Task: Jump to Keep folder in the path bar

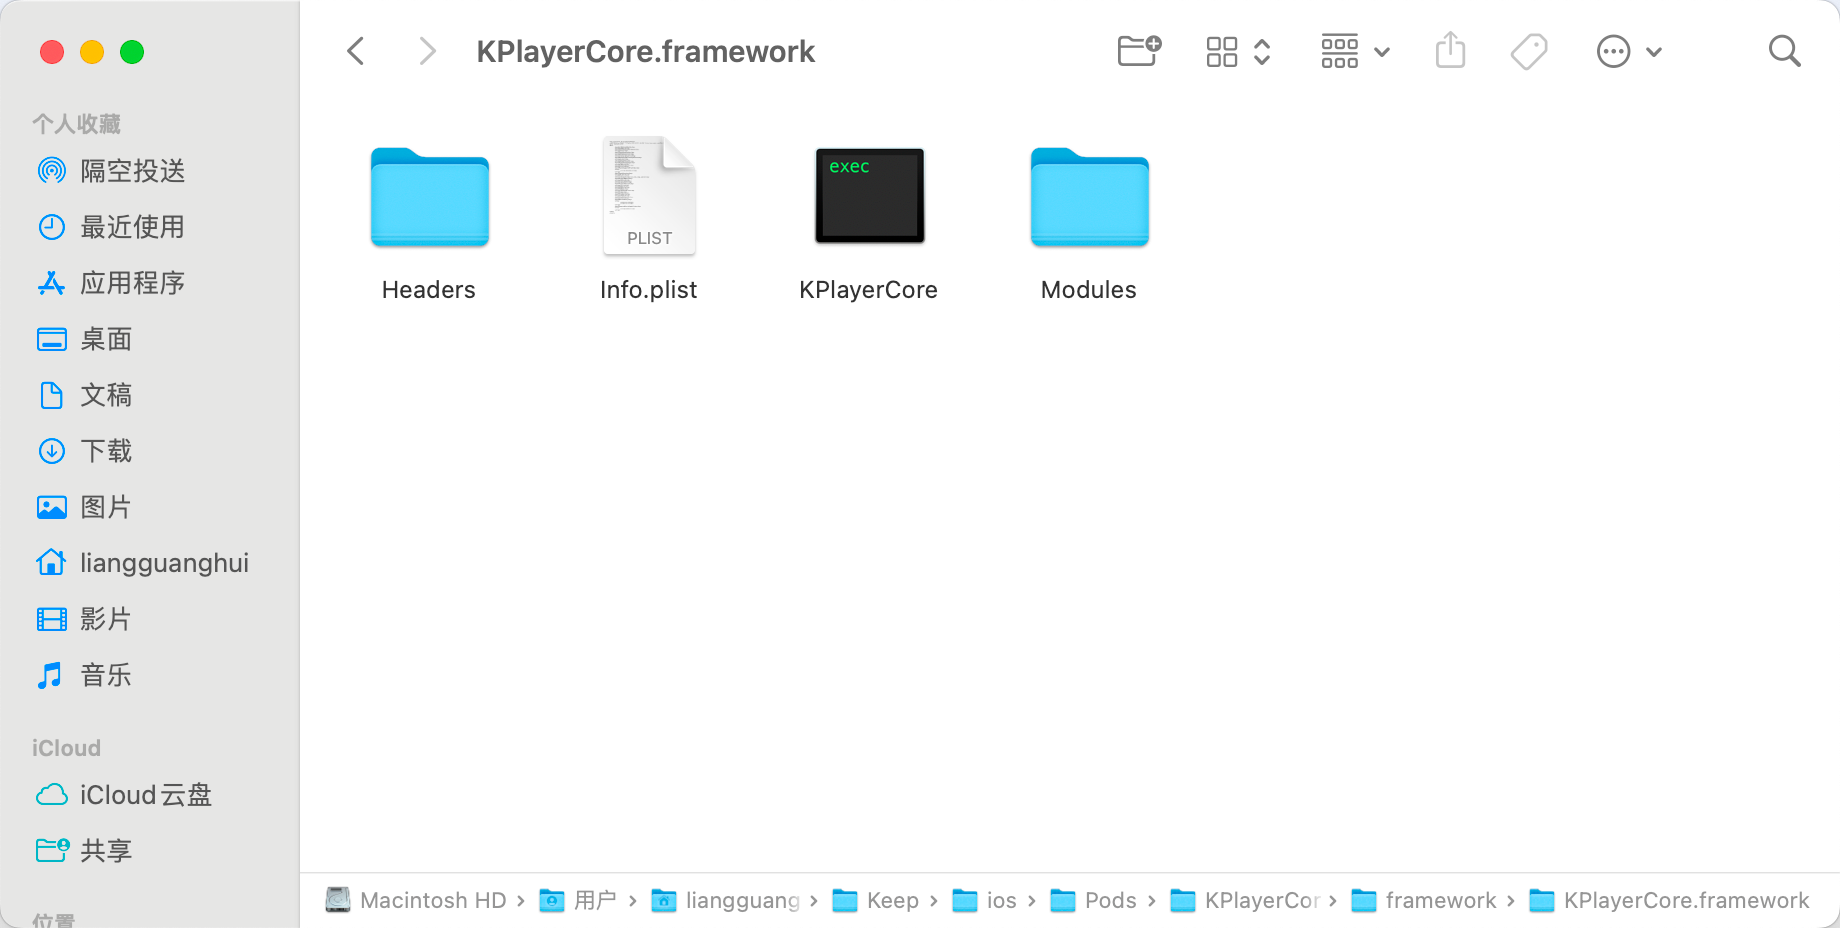Action: pyautogui.click(x=876, y=901)
